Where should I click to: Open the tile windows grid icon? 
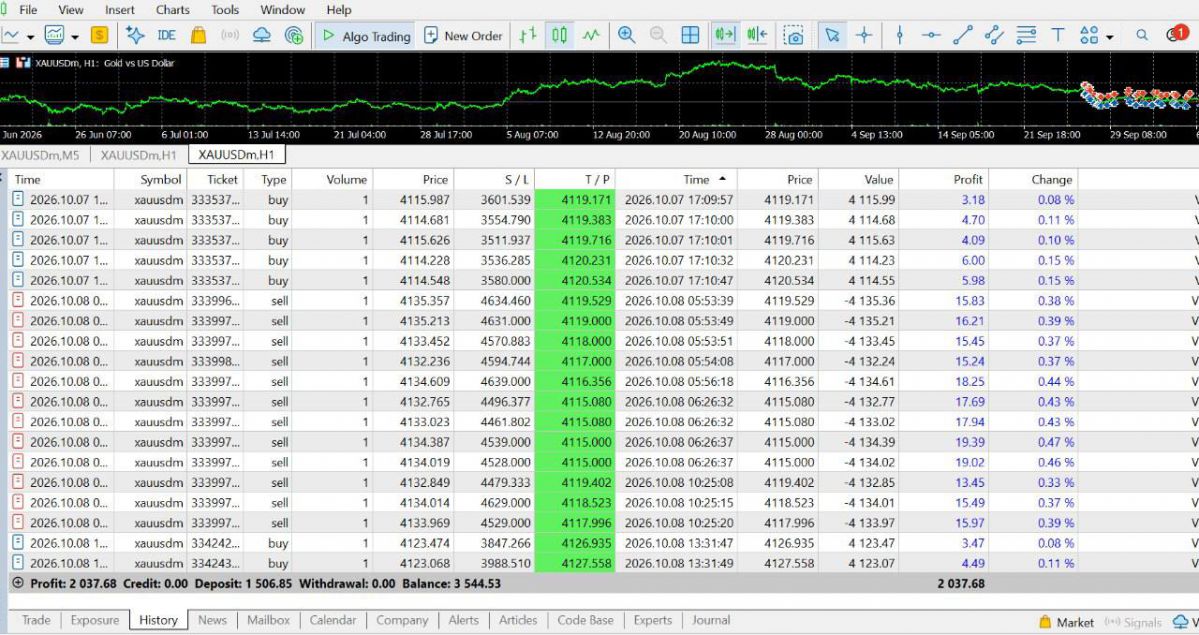[690, 35]
